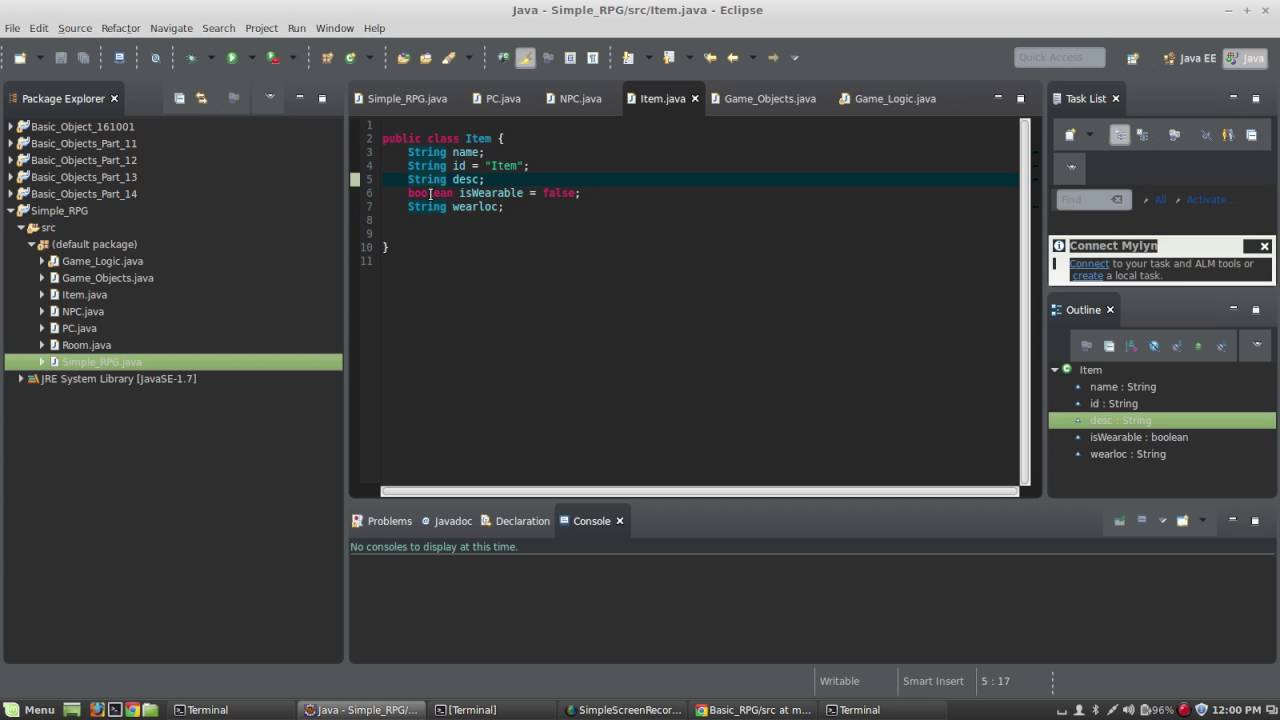
Task: Click the volume icon in system tray
Action: (x=1128, y=710)
